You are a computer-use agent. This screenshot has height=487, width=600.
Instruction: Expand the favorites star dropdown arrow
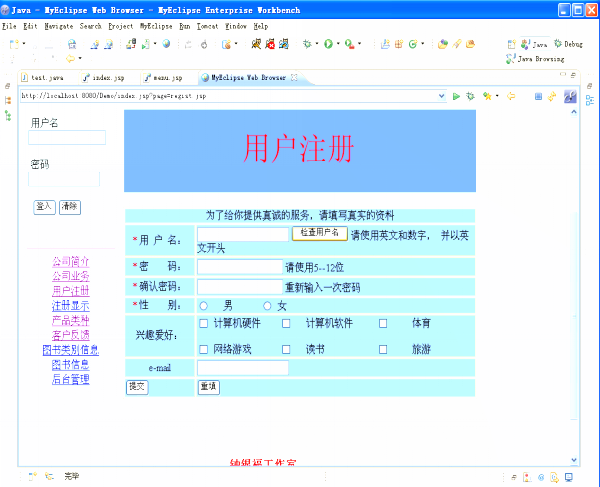[497, 96]
